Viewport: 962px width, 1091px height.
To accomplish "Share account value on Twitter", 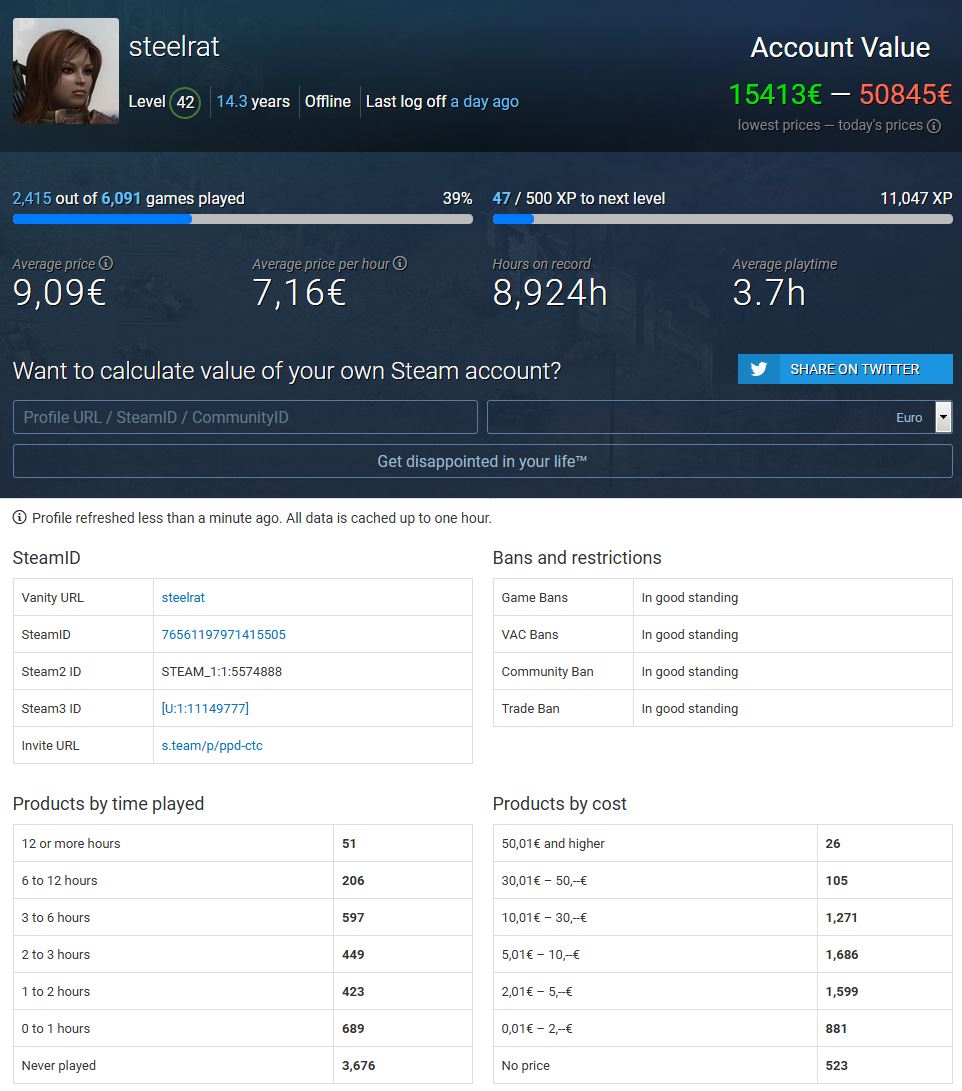I will (x=845, y=369).
